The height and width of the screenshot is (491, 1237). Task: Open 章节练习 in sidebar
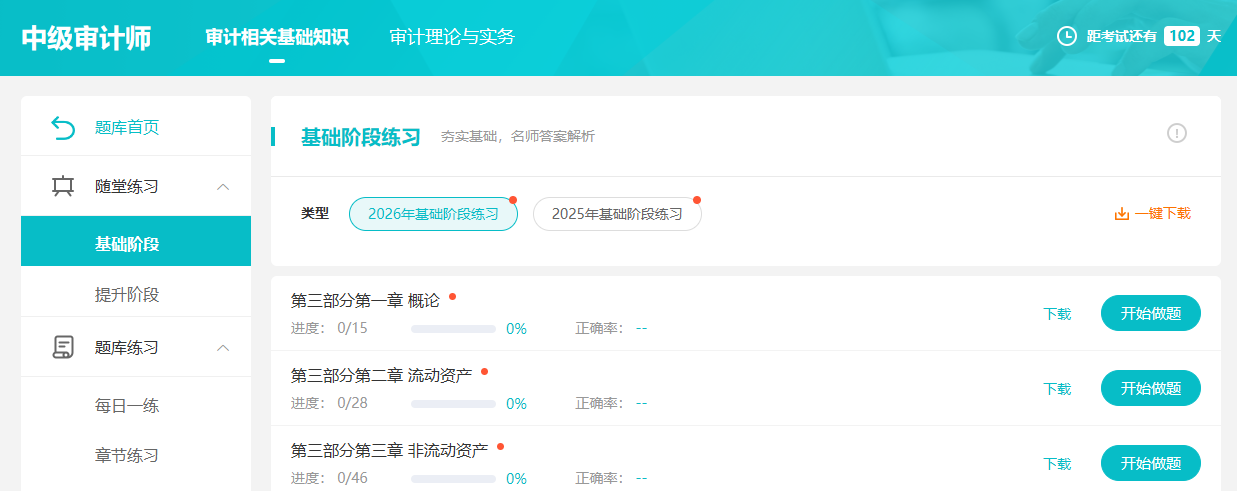coord(127,455)
